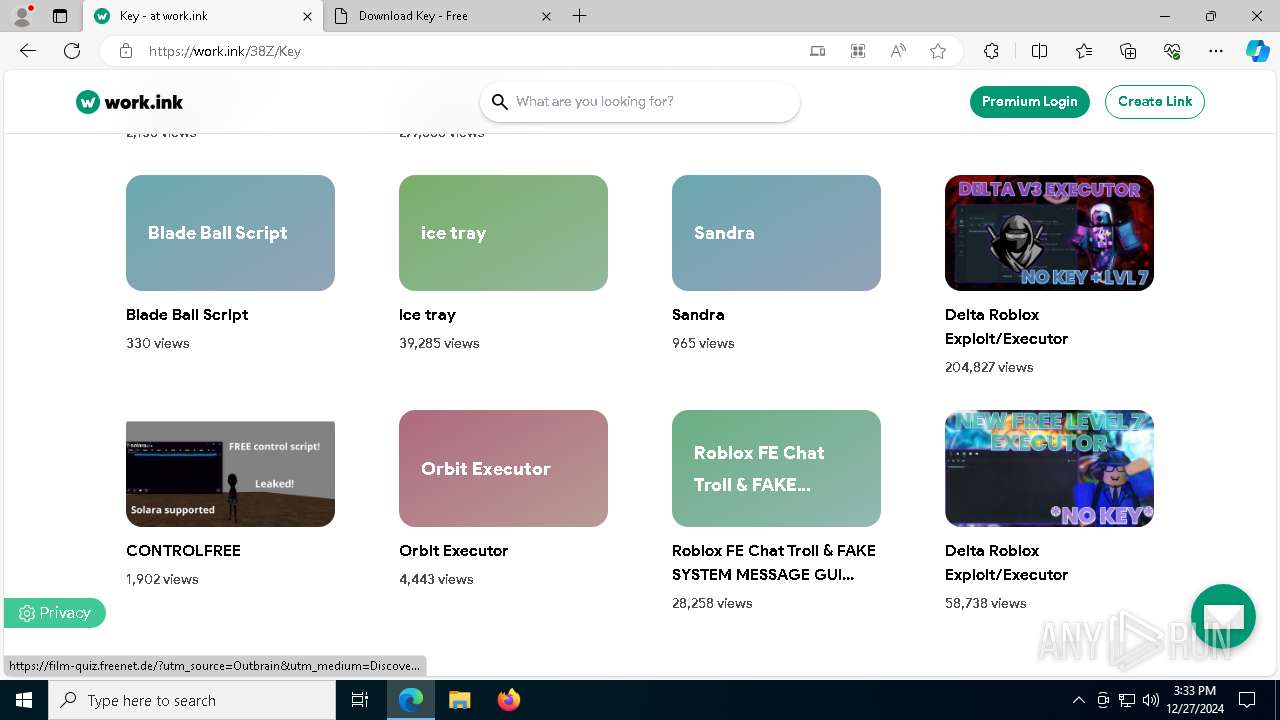The image size is (1280, 720).
Task: Click the search magnifier icon
Action: (x=500, y=102)
